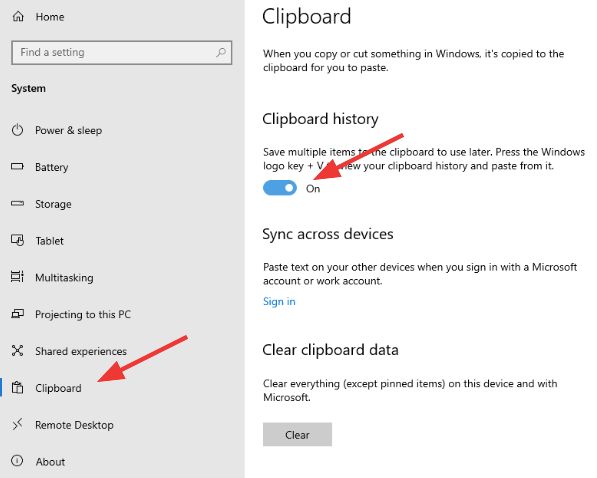
Task: Click the Storage drive icon
Action: (x=17, y=203)
